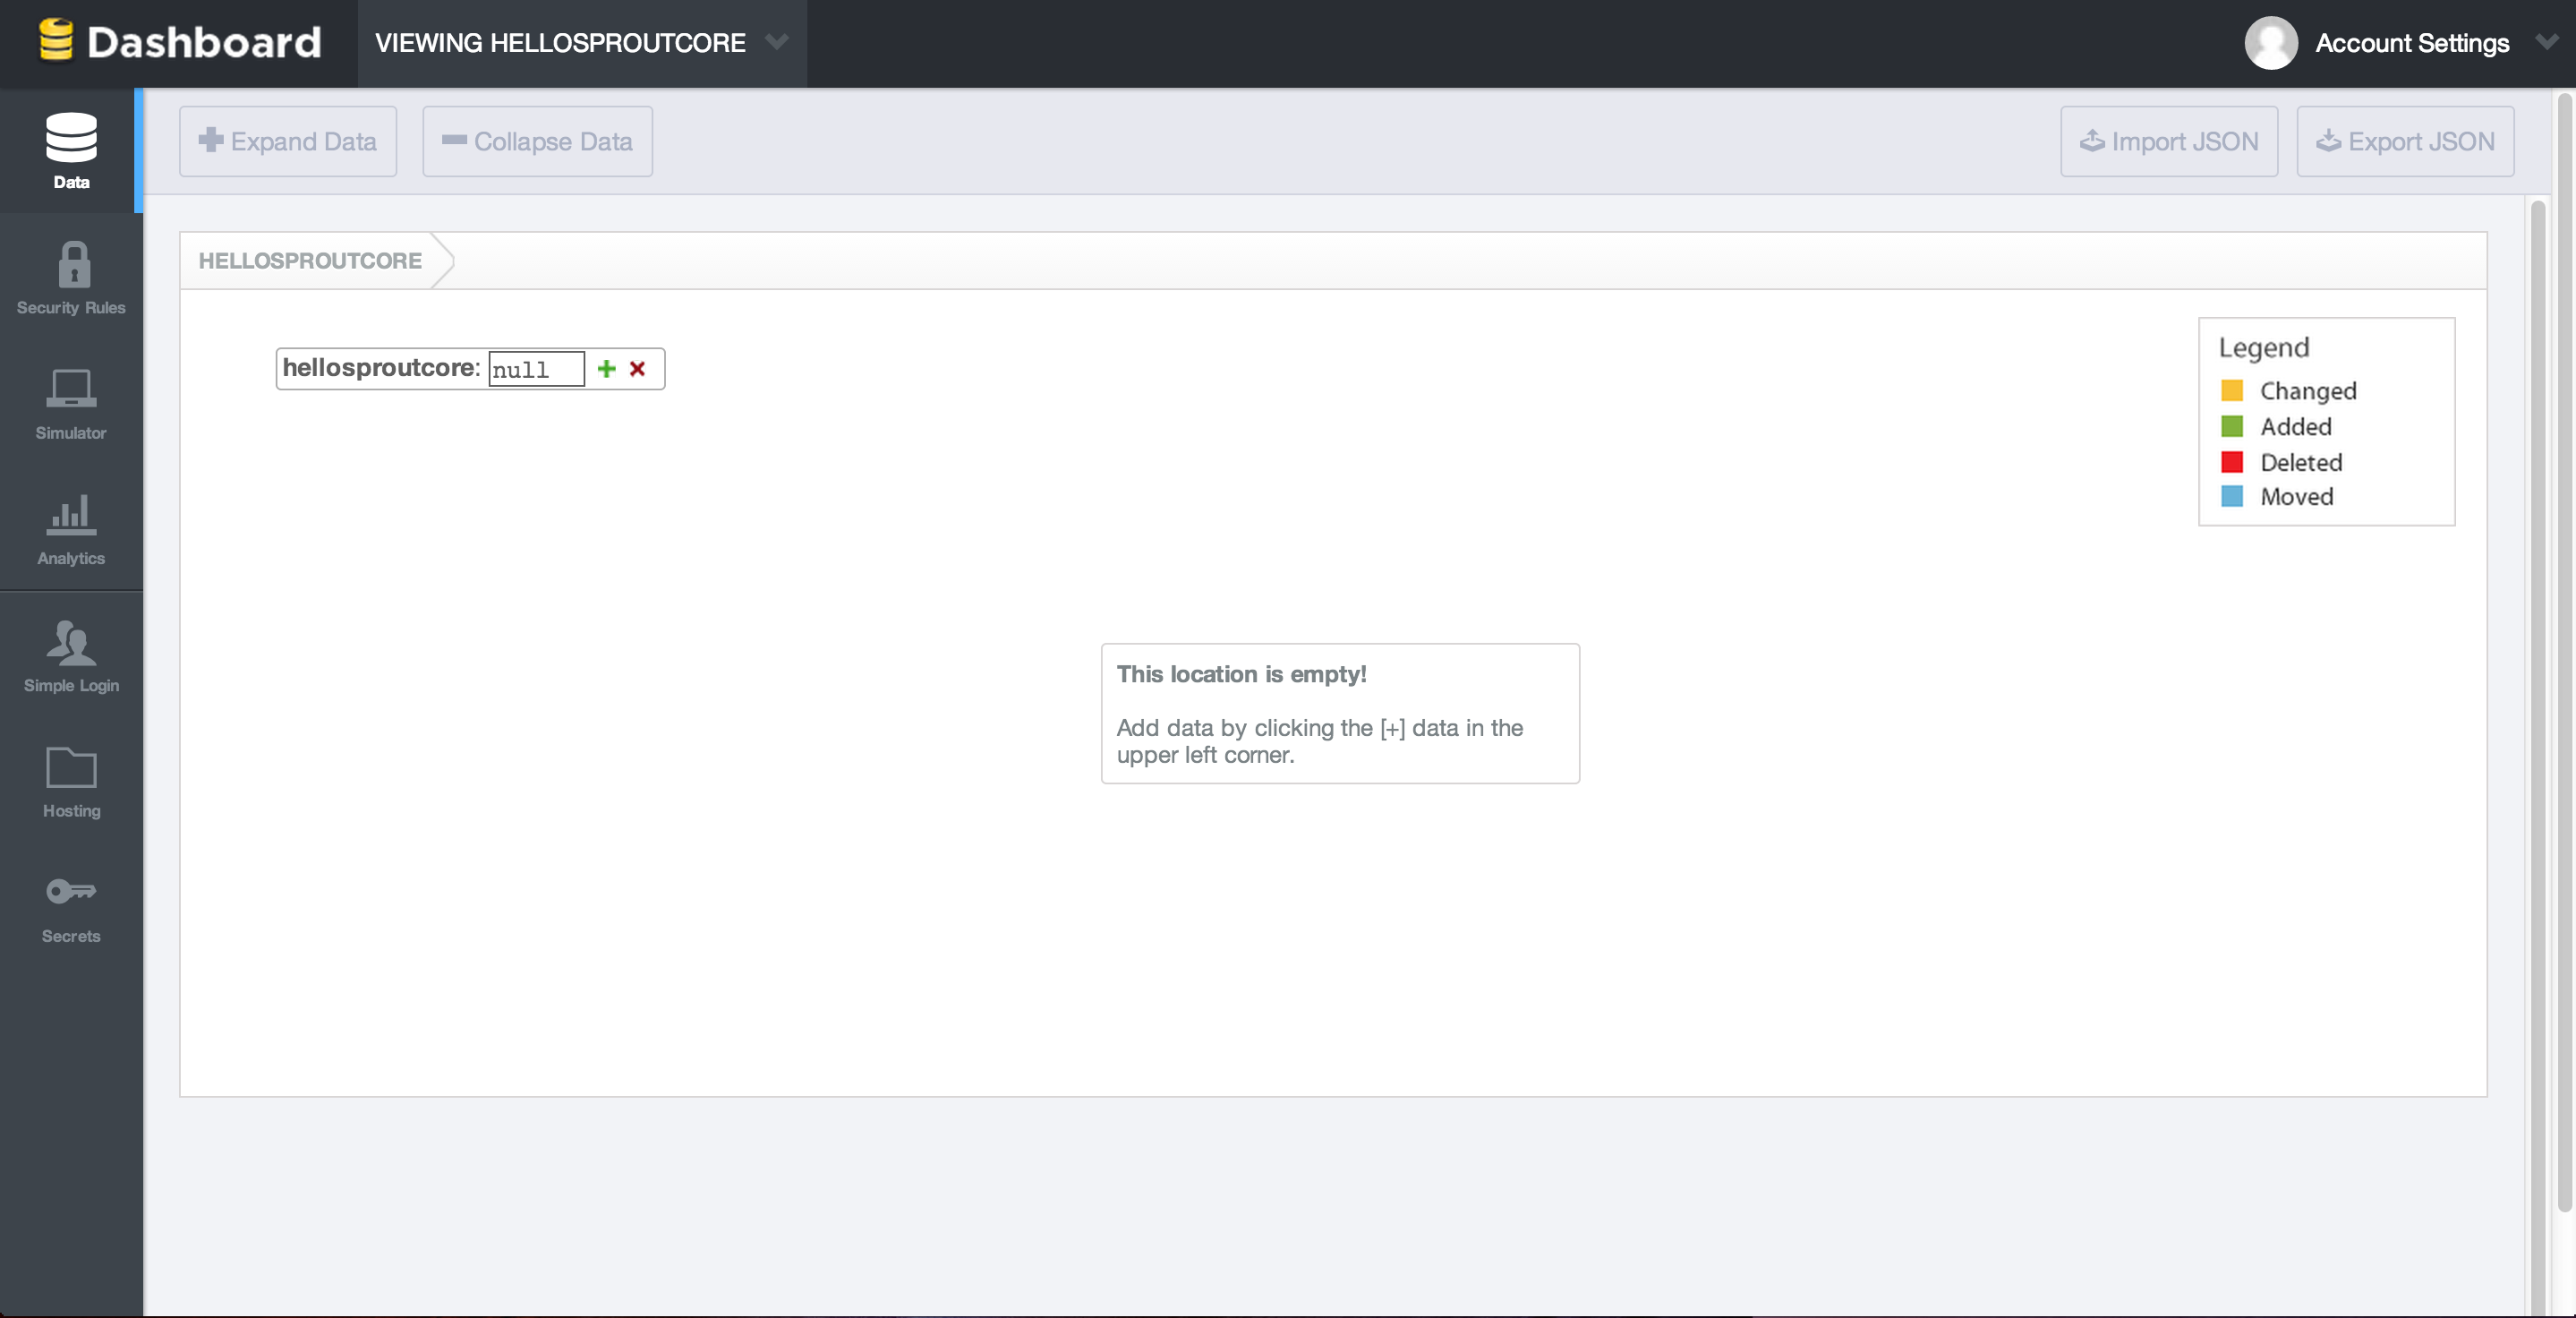Click the Expand Data button
Image resolution: width=2576 pixels, height=1318 pixels.
(288, 142)
